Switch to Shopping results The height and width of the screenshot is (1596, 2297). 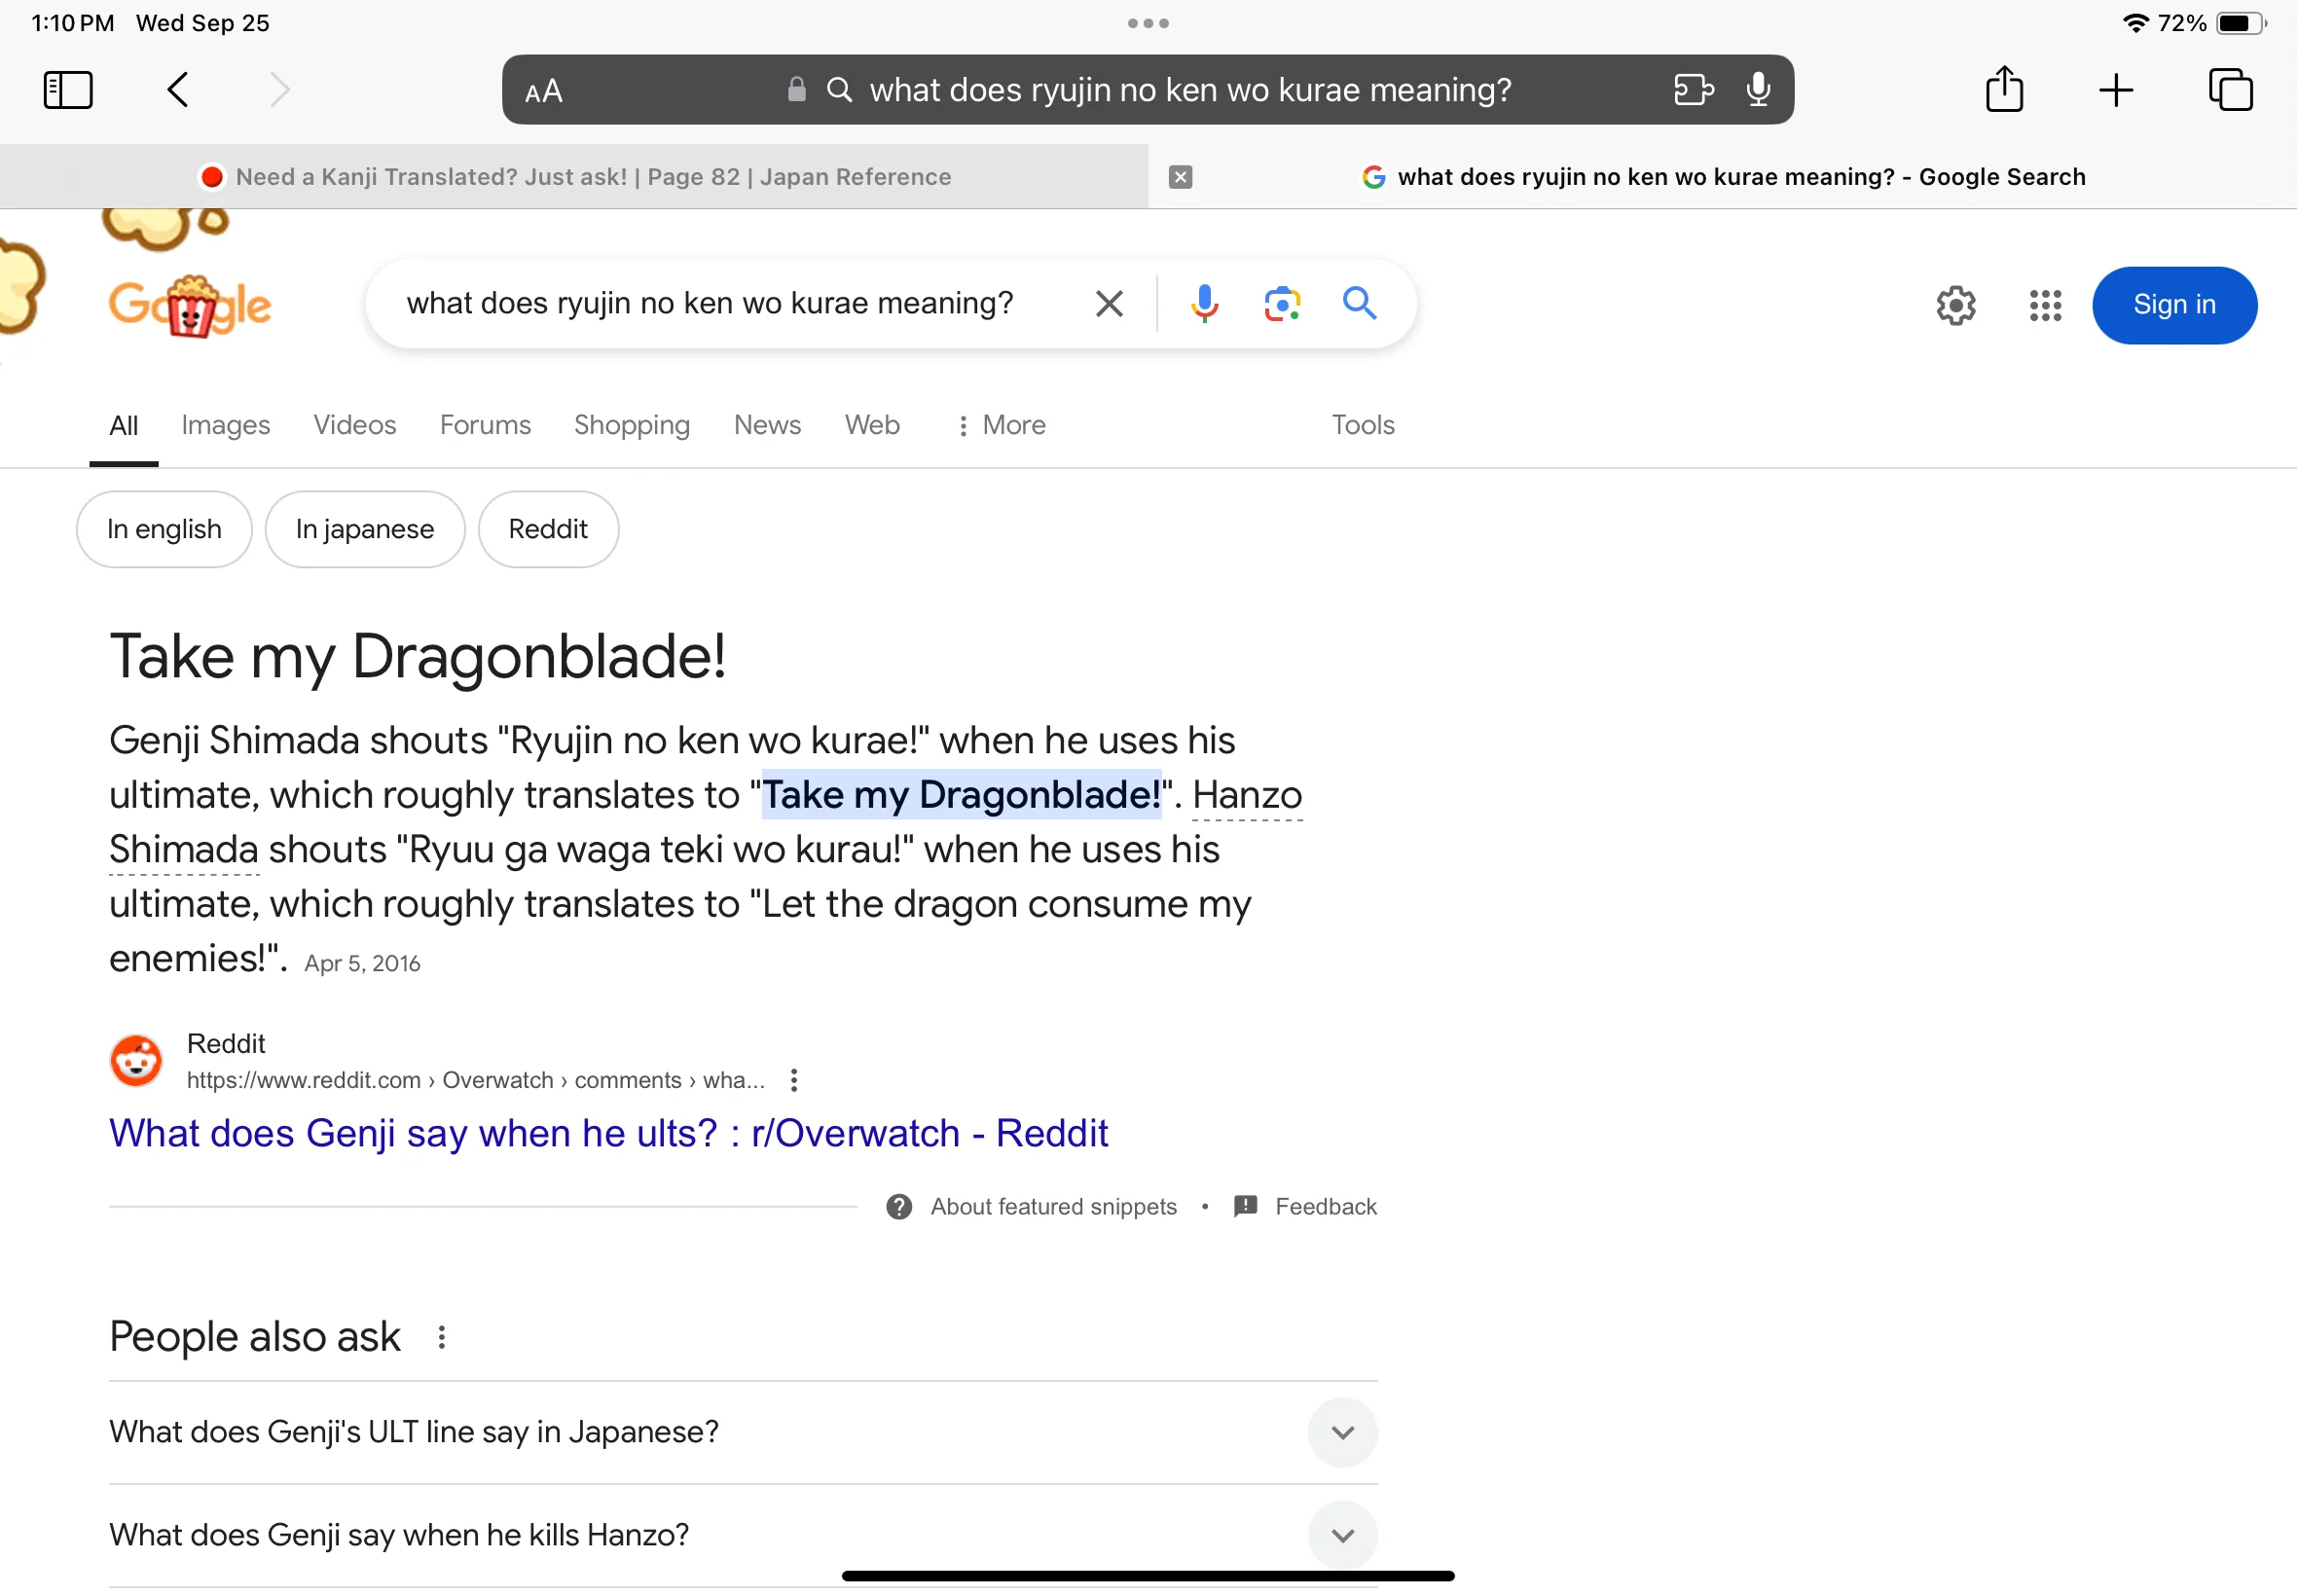coord(632,426)
